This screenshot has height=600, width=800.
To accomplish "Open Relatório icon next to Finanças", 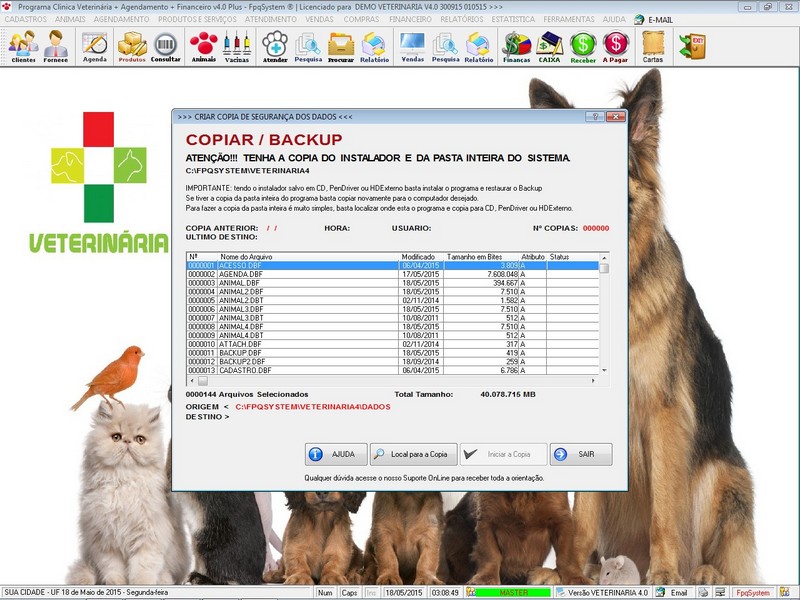I will [x=479, y=47].
